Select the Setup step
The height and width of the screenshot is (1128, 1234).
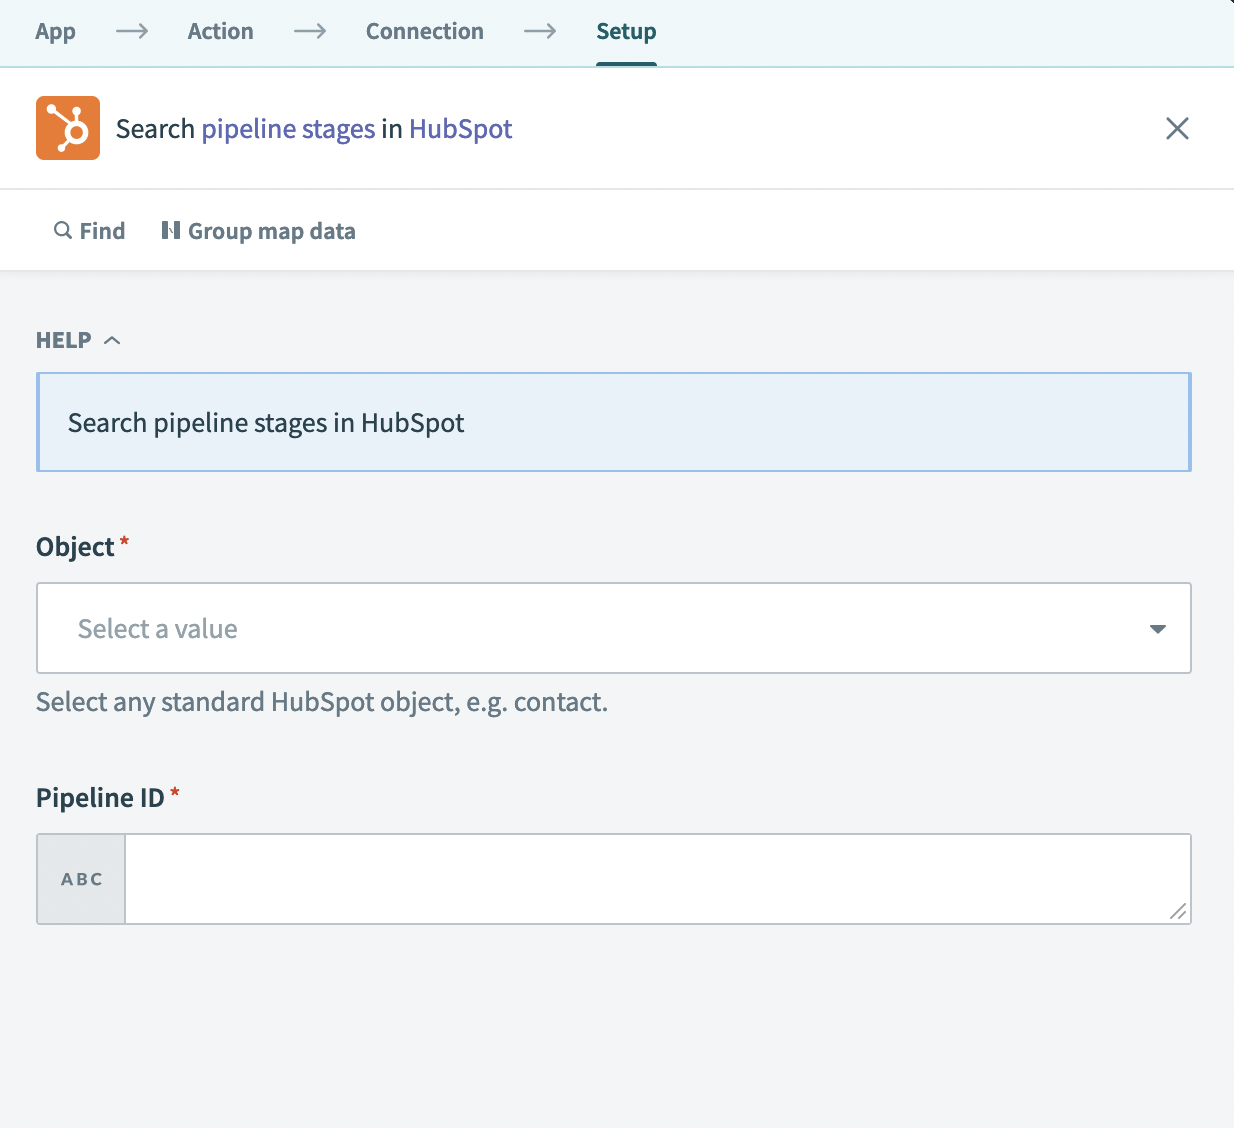coord(626,31)
